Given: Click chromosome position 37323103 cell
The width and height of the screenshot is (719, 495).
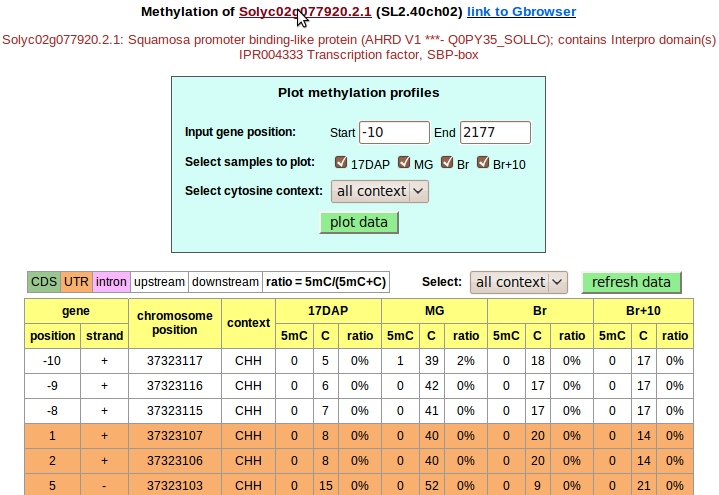Looking at the screenshot, I should tap(175, 485).
